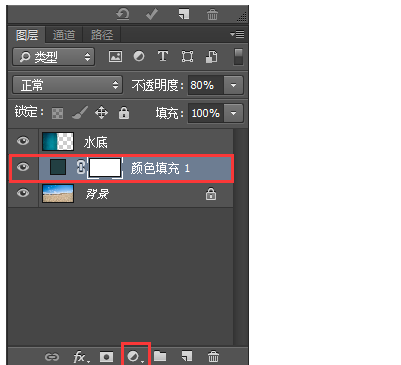
Task: Open the 正常 blend mode dropdown
Action: point(67,85)
